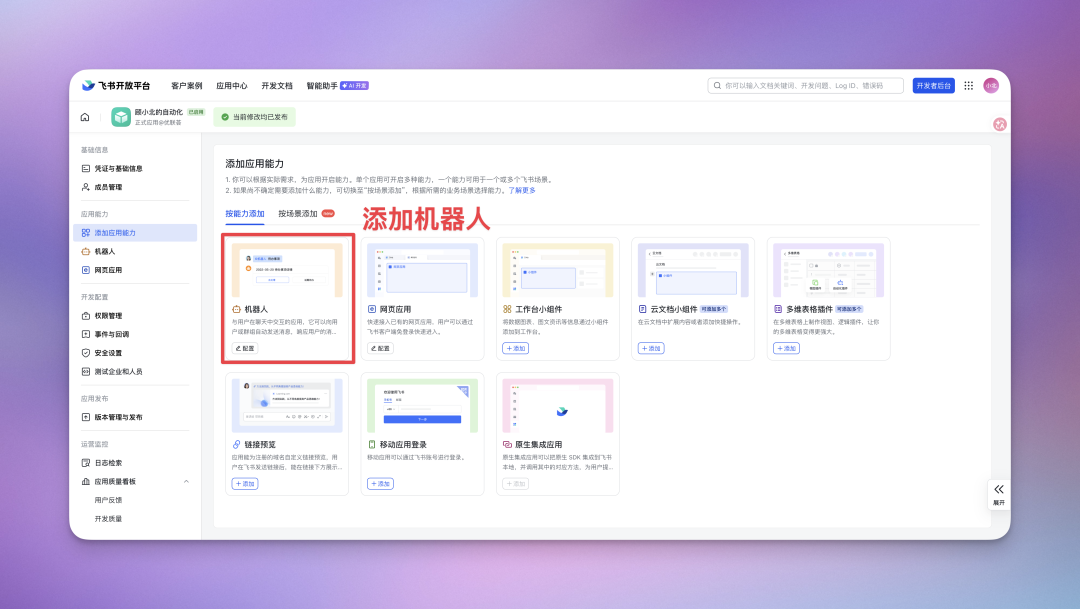Select 机器人 under 应用能力
Viewport: 1080px width, 609px height.
[x=108, y=252]
